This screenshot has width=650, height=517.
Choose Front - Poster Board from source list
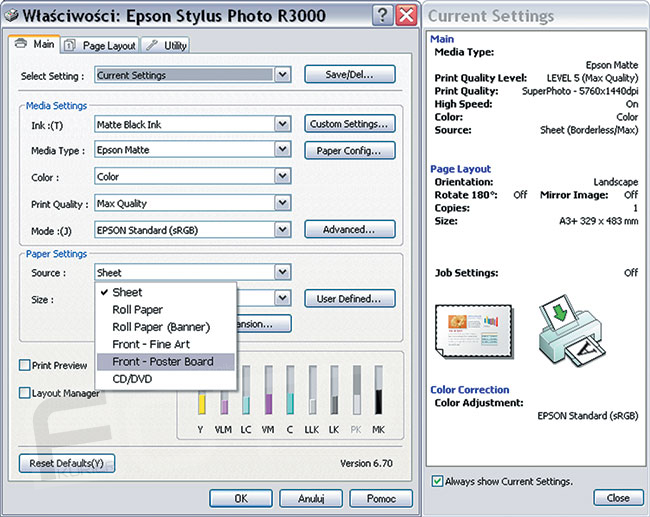click(x=162, y=361)
